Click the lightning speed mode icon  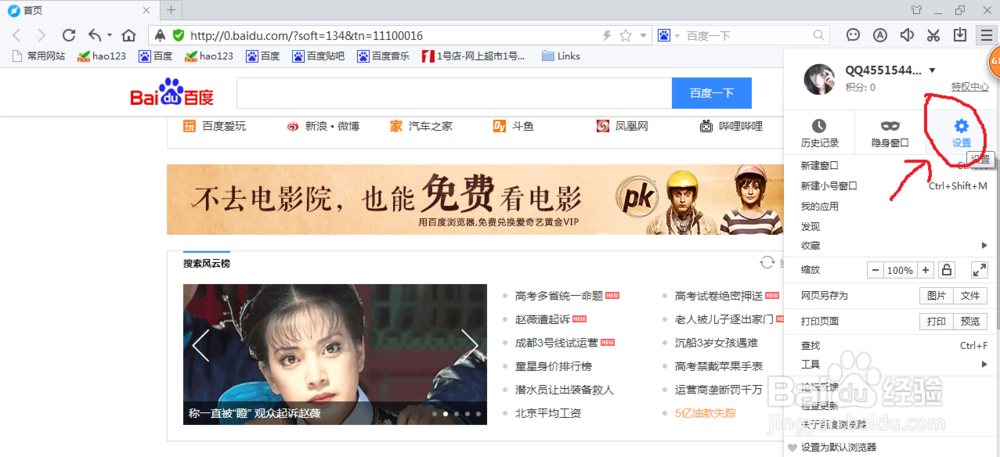pyautogui.click(x=607, y=36)
